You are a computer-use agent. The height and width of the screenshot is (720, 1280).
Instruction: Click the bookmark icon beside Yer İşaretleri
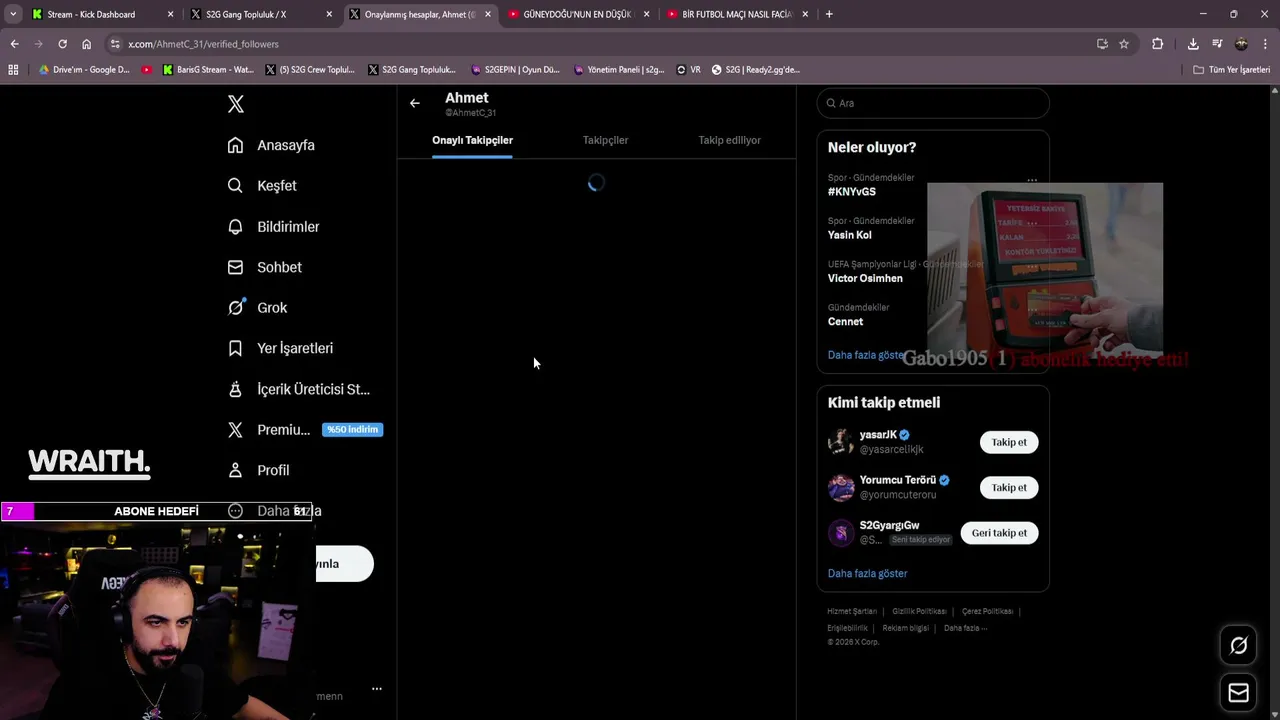click(235, 348)
